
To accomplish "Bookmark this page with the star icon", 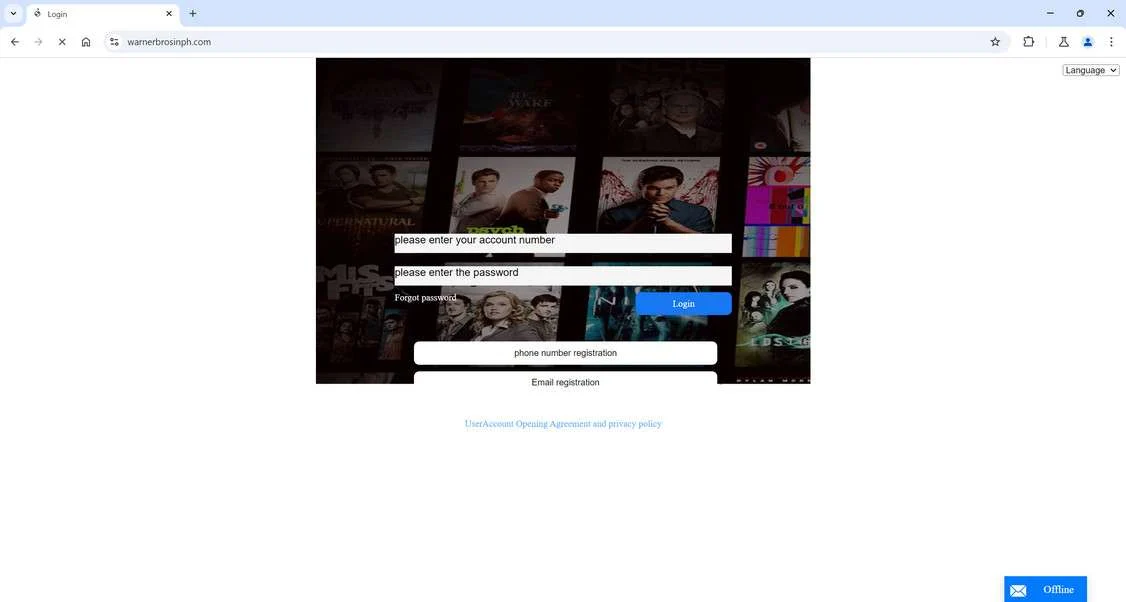I will pyautogui.click(x=995, y=42).
